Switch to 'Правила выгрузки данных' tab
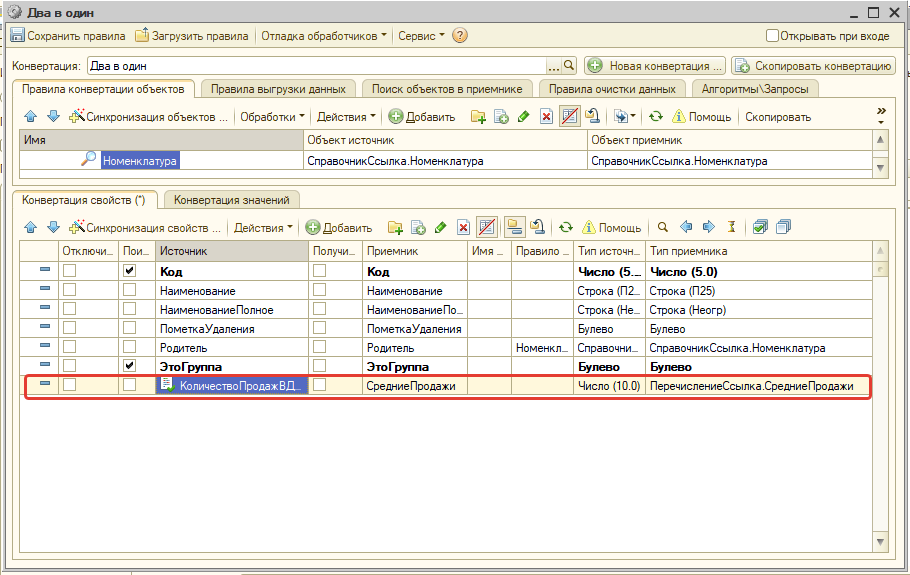The width and height of the screenshot is (910, 575). (278, 89)
